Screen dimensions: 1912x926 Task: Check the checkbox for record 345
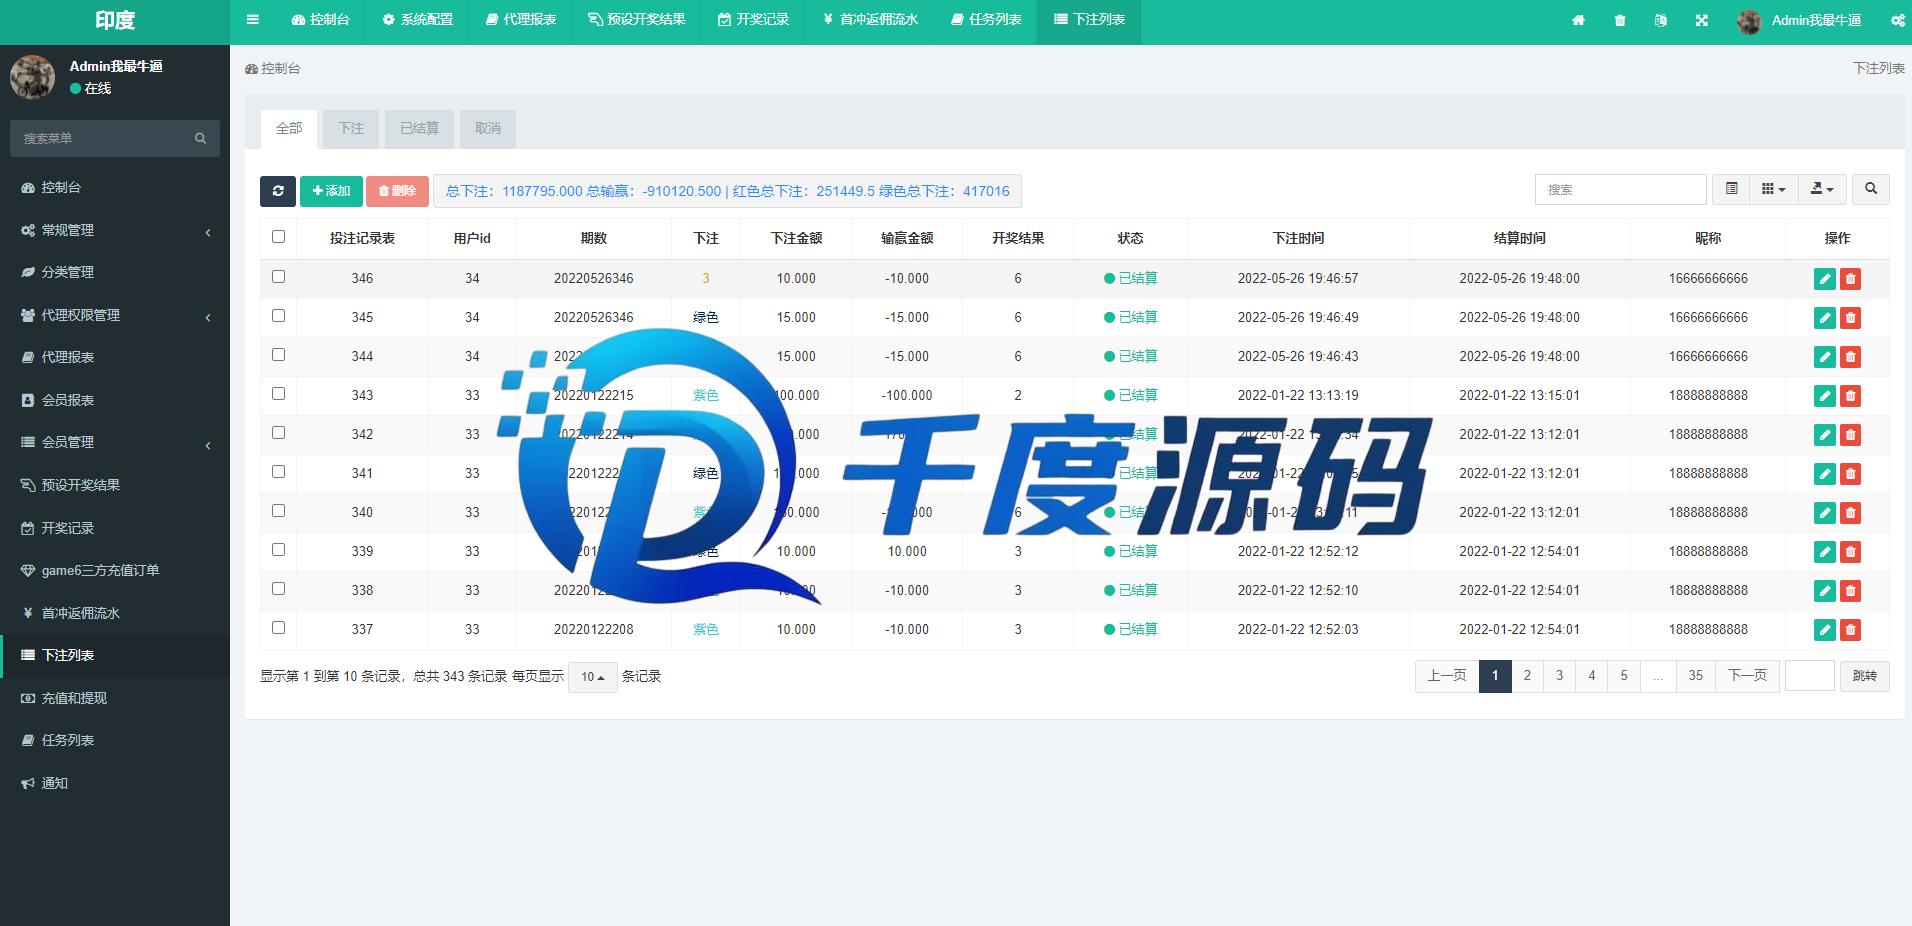[x=278, y=316]
